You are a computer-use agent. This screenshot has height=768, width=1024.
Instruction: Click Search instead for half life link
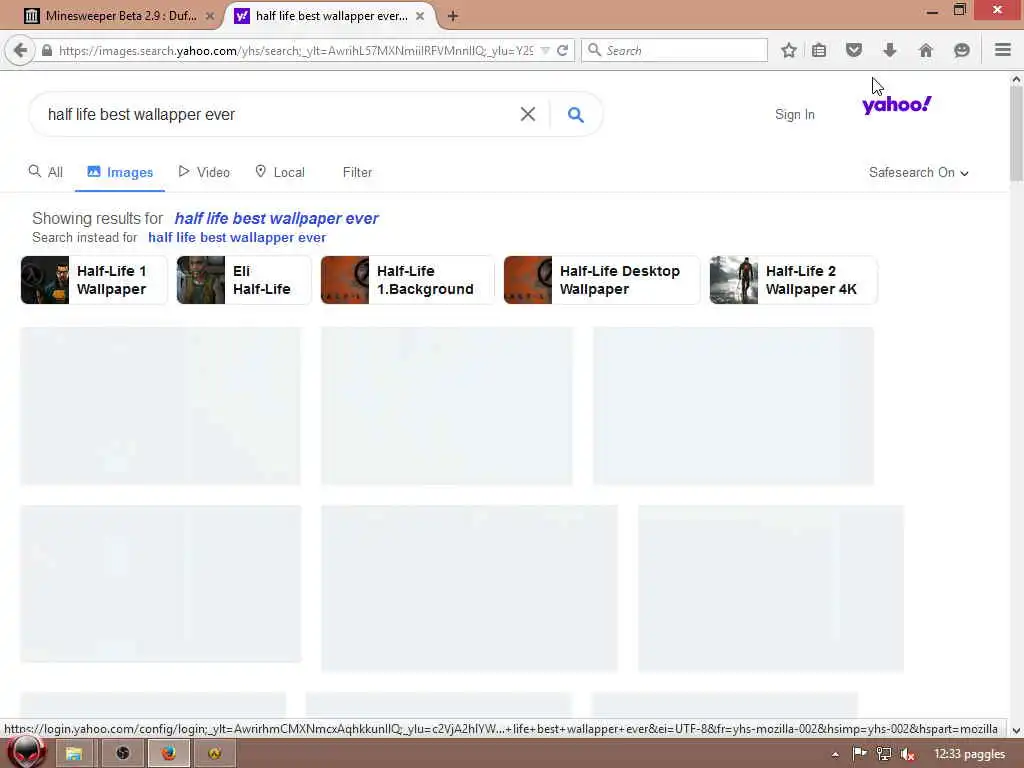(x=237, y=238)
